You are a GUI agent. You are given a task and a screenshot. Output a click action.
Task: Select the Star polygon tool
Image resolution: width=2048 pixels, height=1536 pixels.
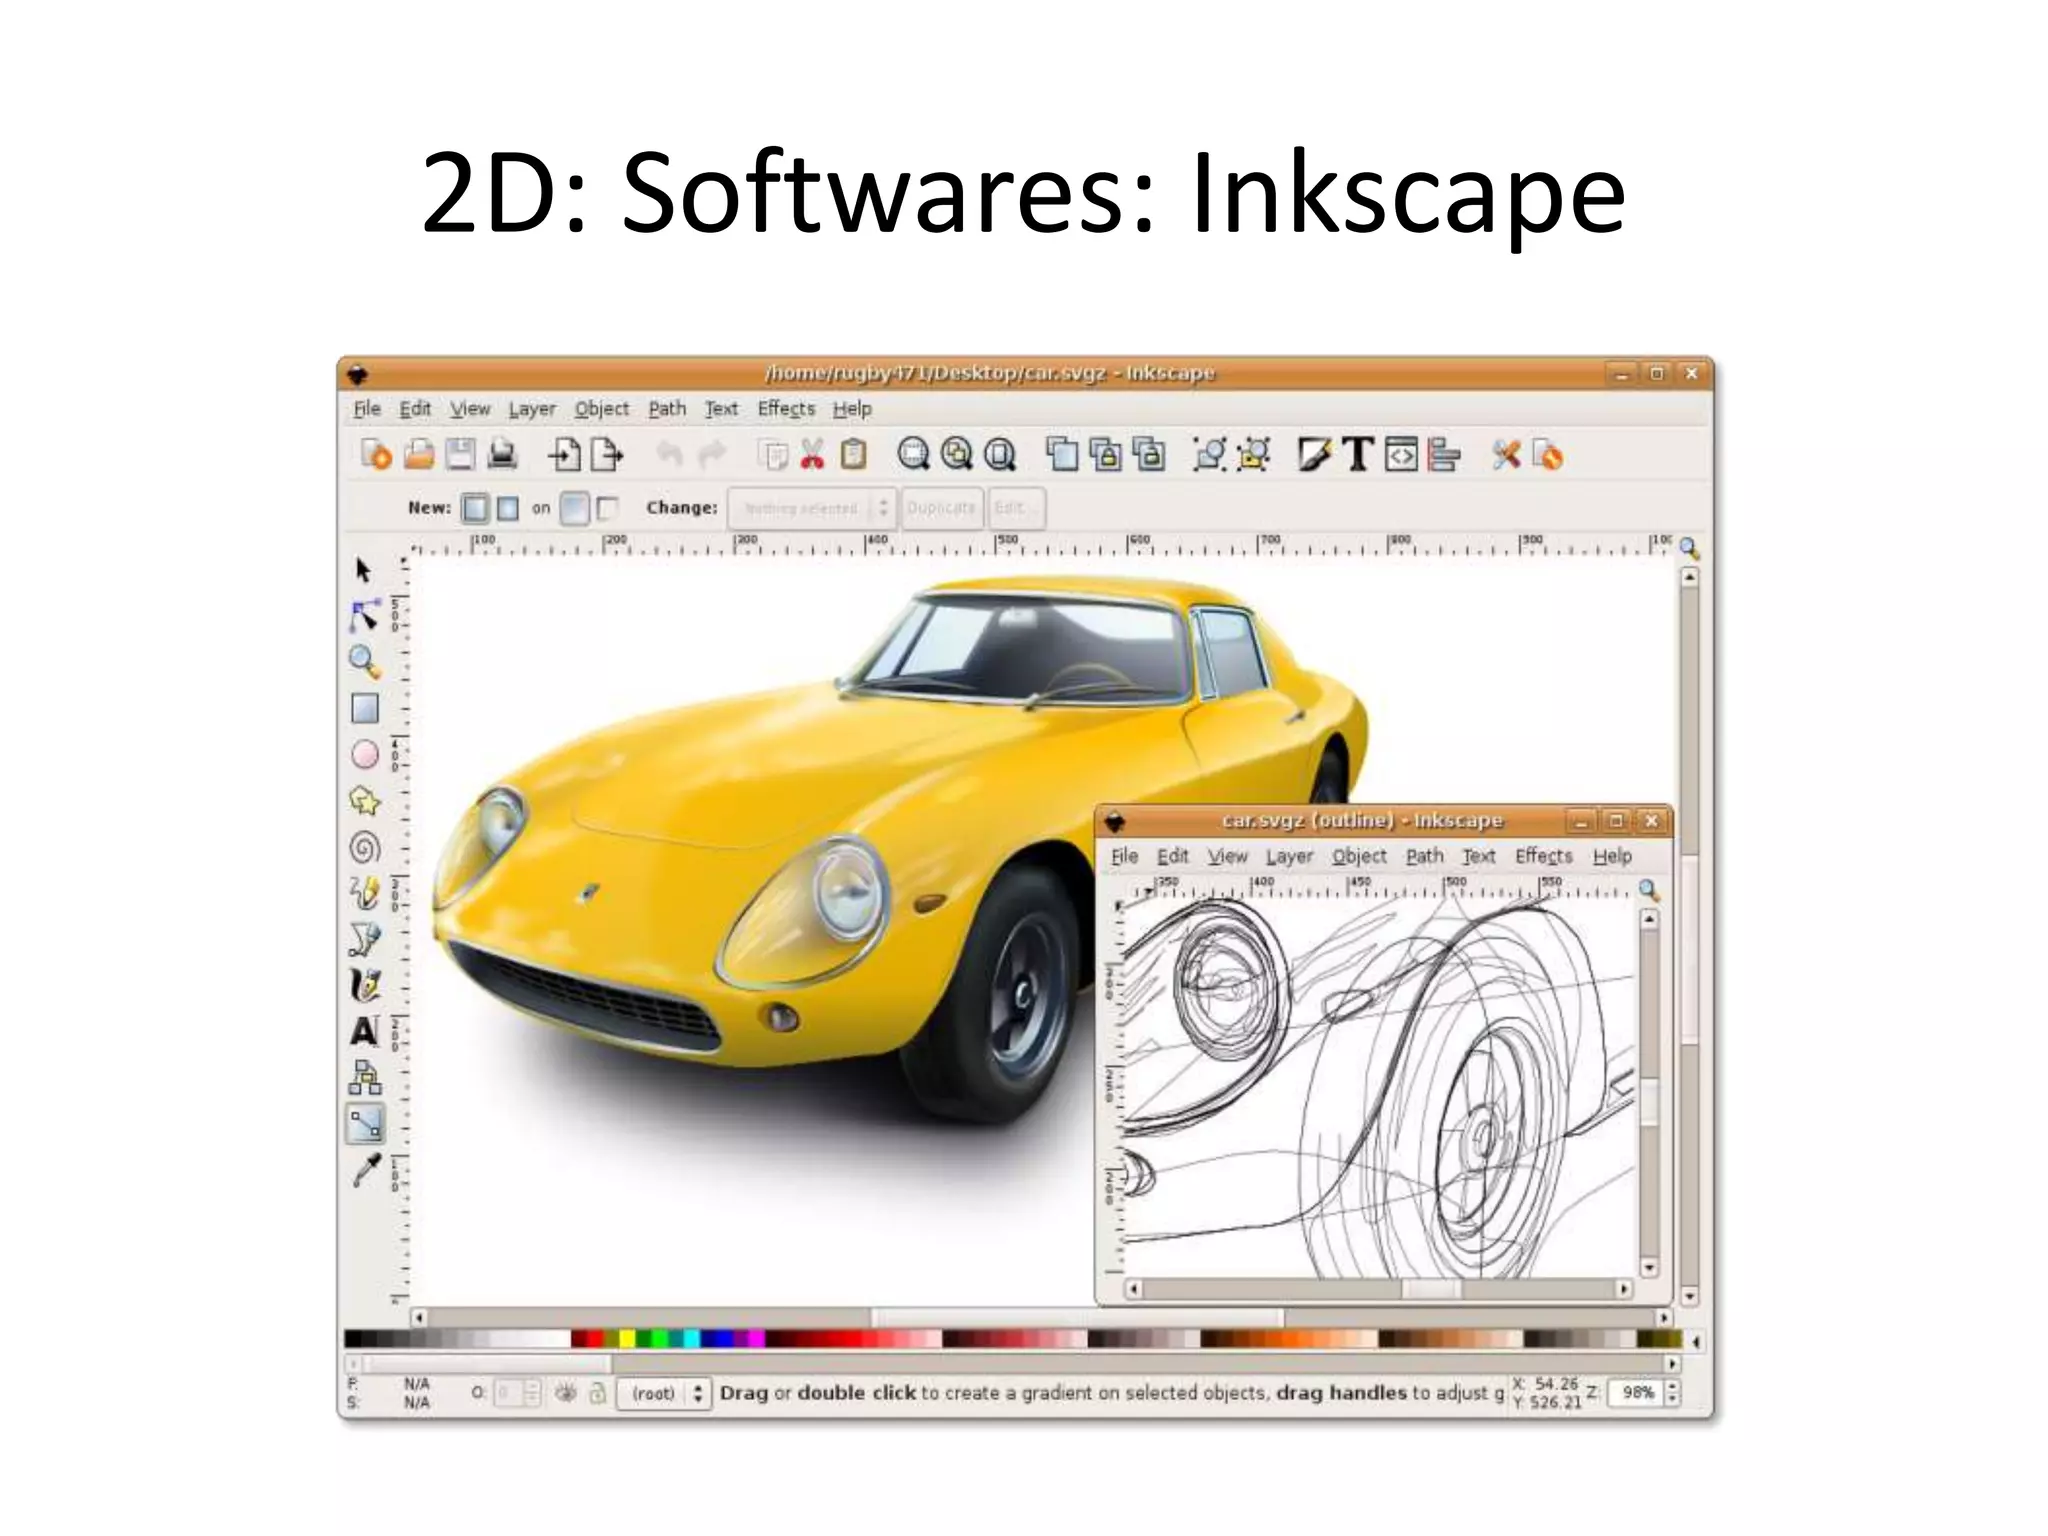[365, 800]
